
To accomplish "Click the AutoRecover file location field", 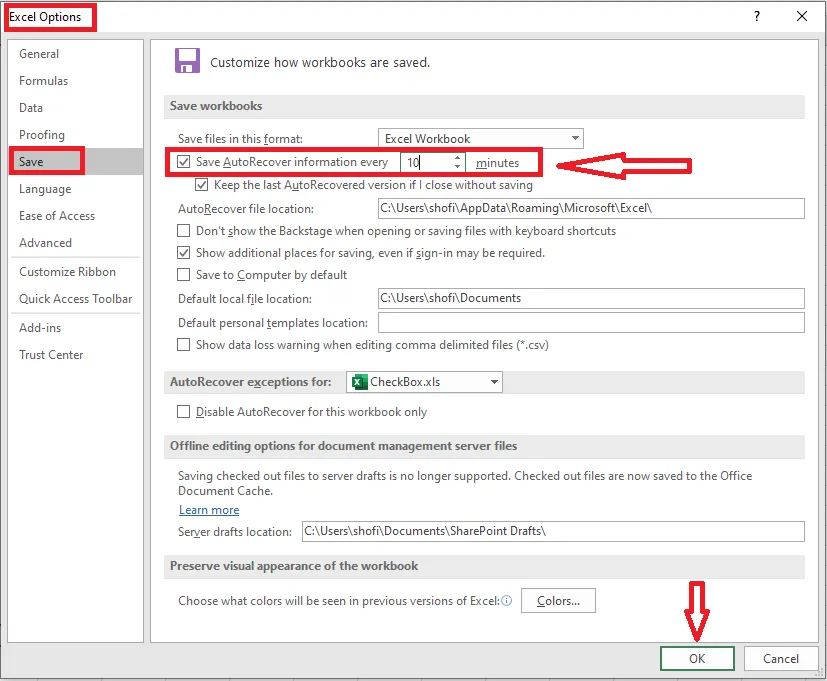I will click(x=591, y=208).
